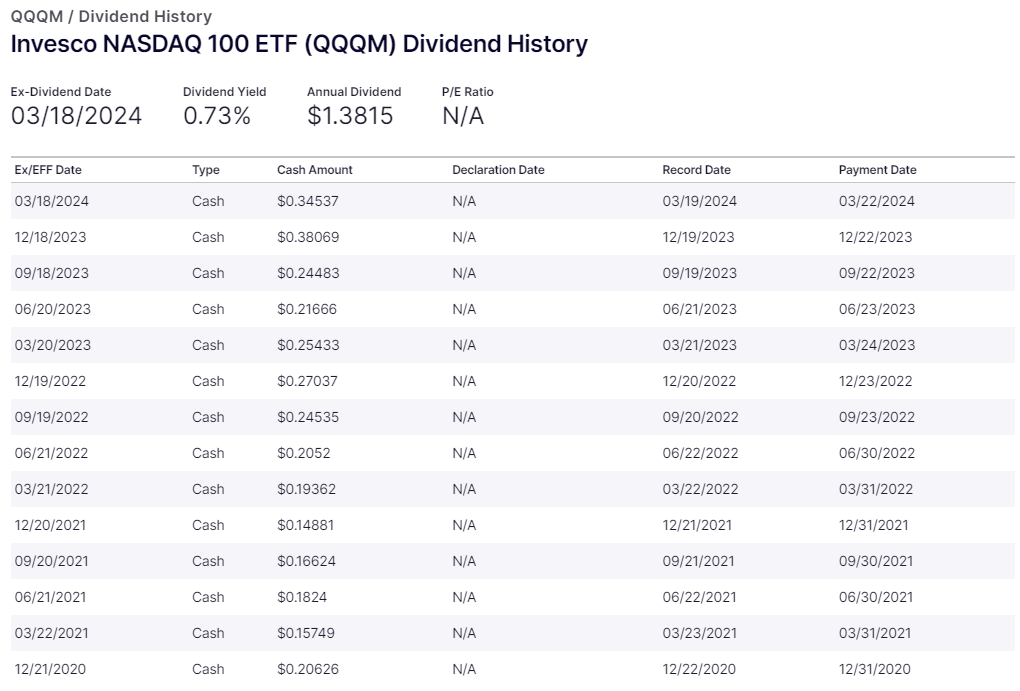Select ex date 03/22/2021
This screenshot has width=1020, height=691.
tap(51, 633)
